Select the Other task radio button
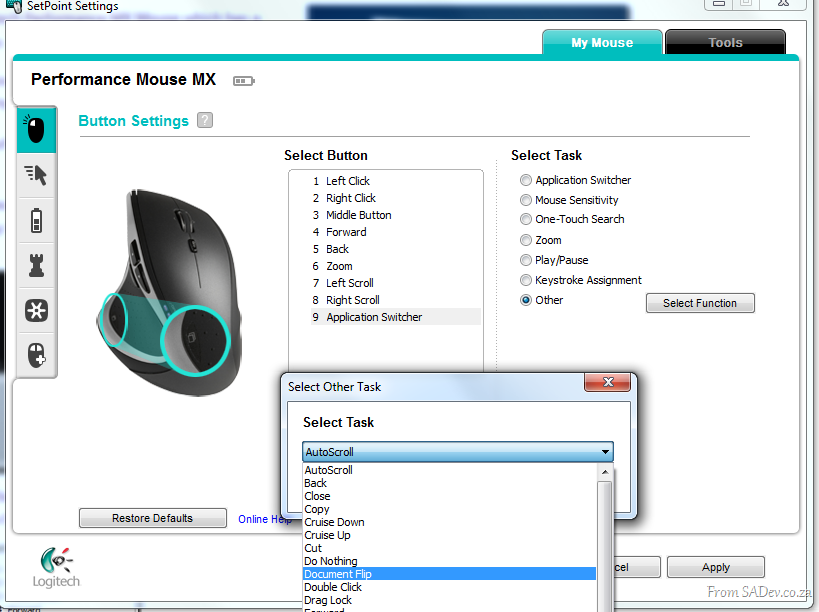This screenshot has width=819, height=612. pos(525,300)
